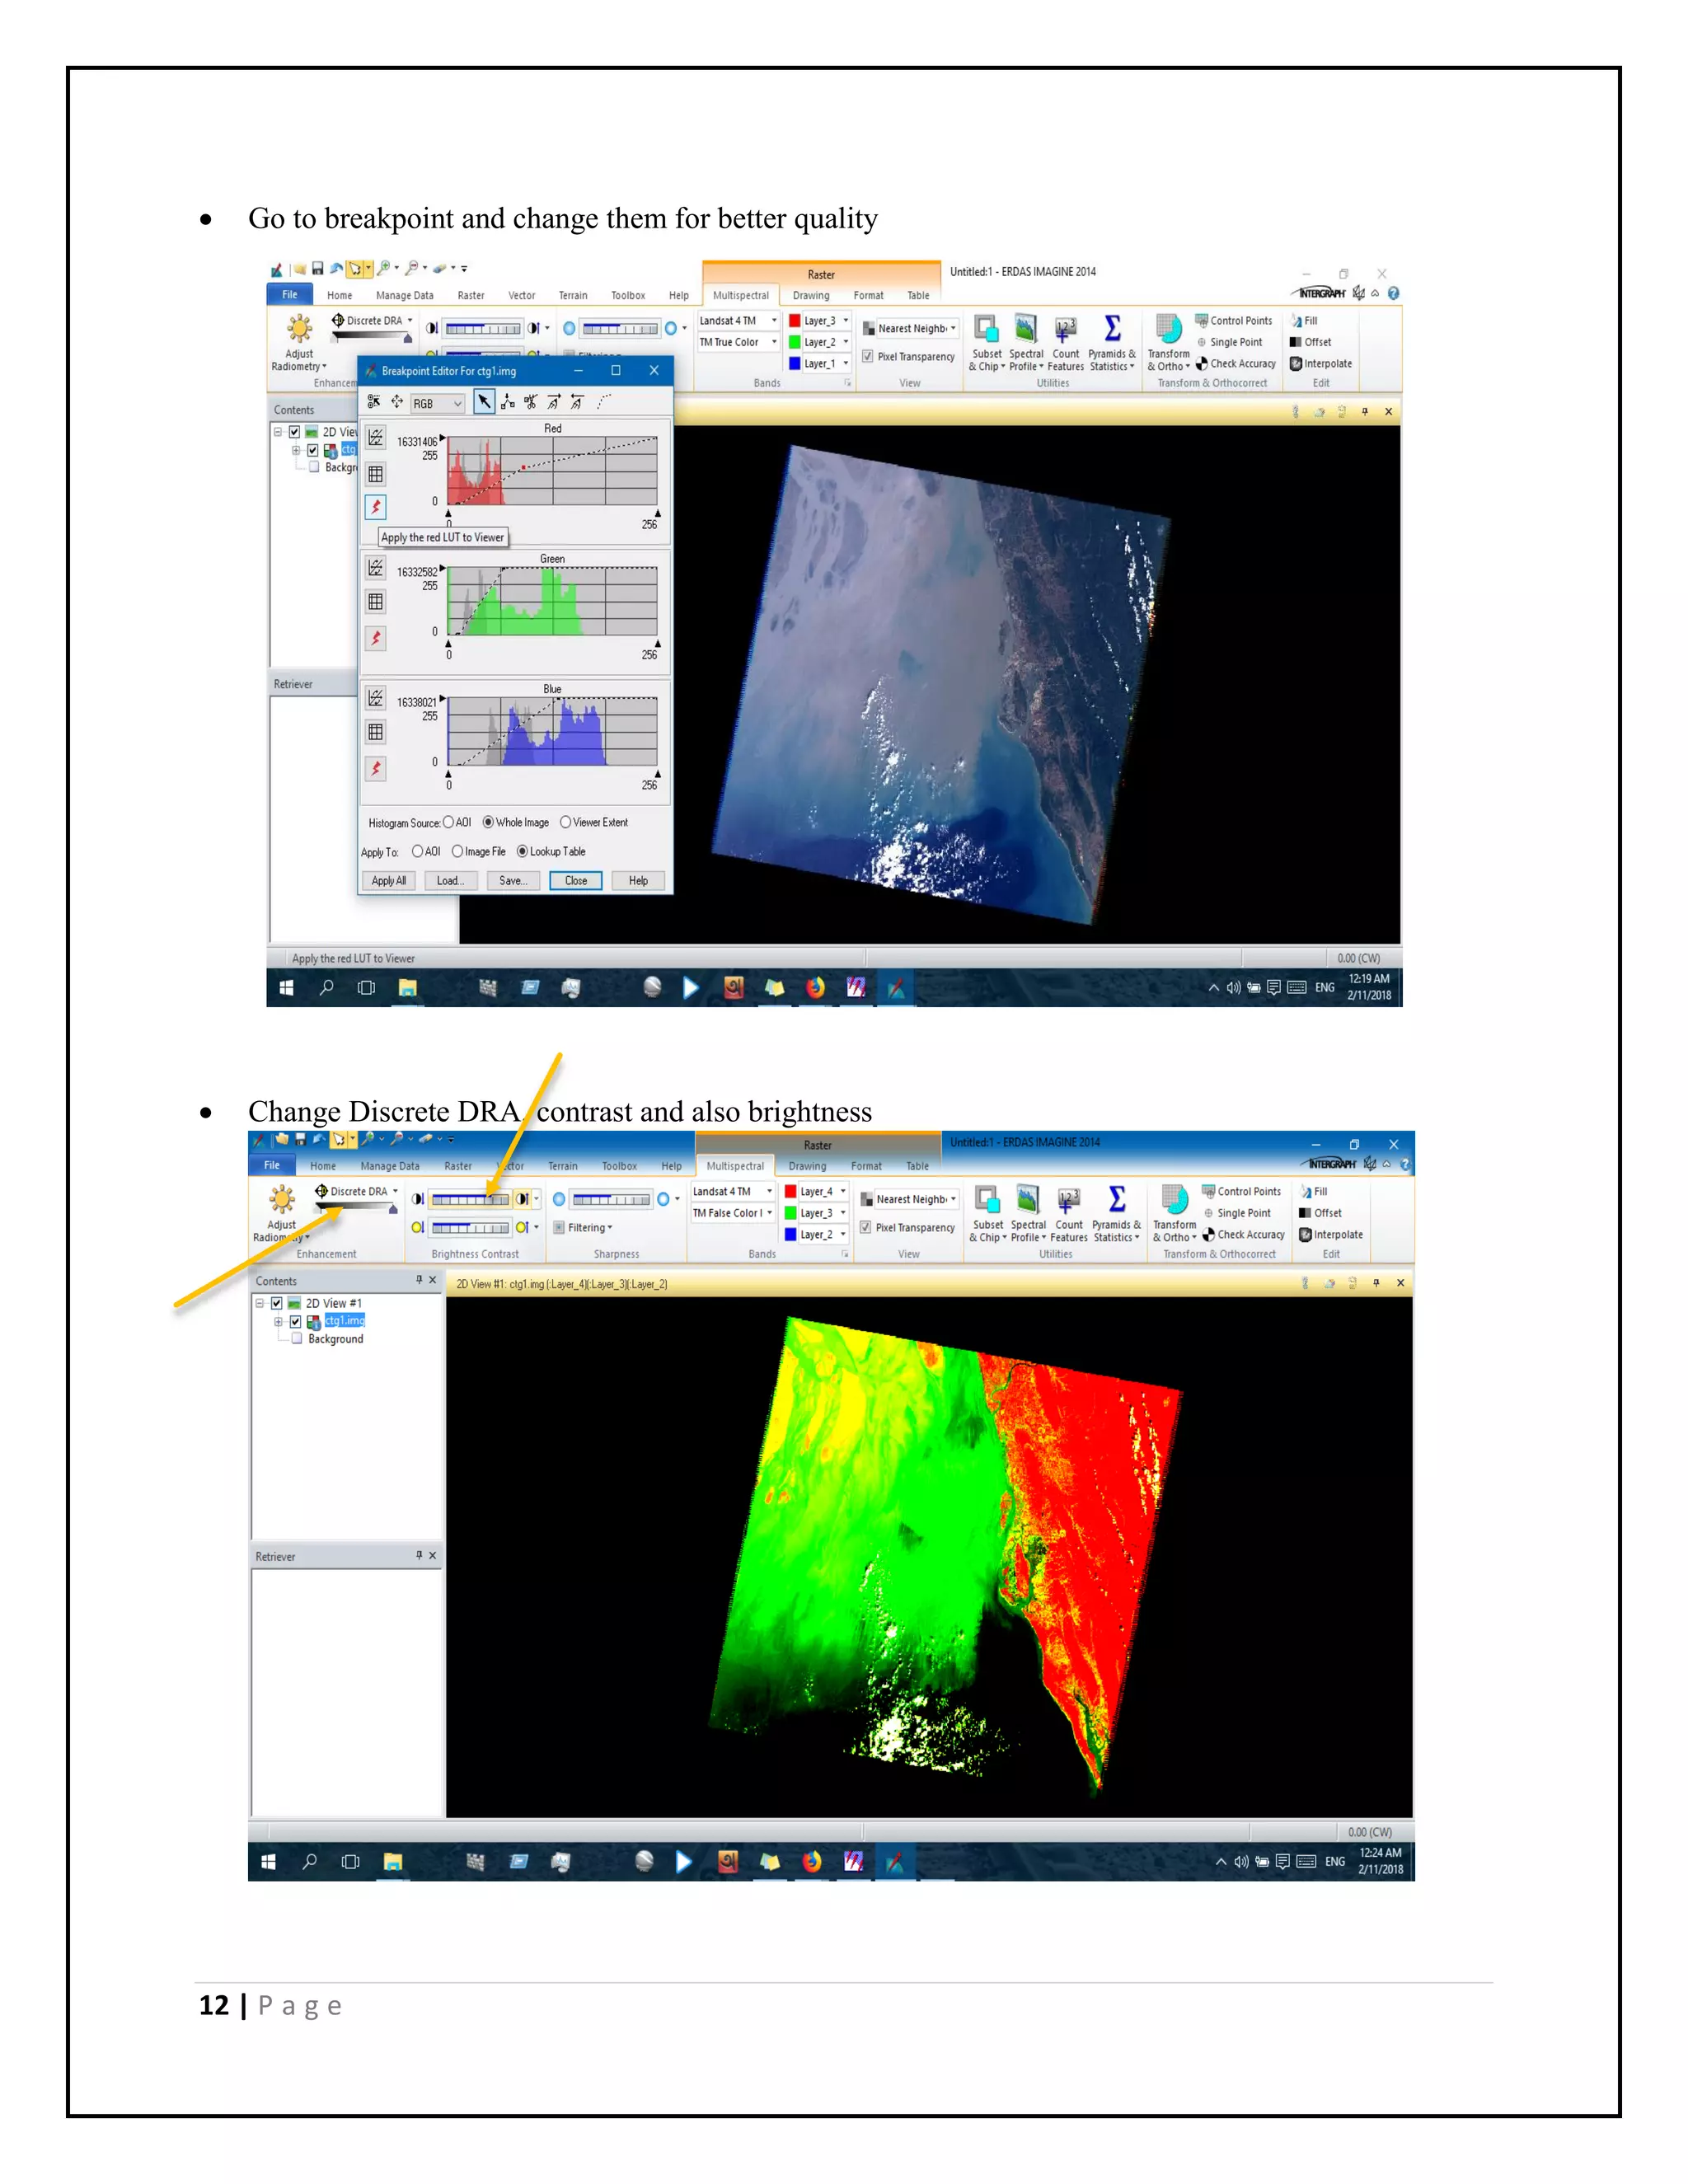Open the Drawing tab in the bottom ERDAS window
The image size is (1688, 2184).
(807, 1166)
